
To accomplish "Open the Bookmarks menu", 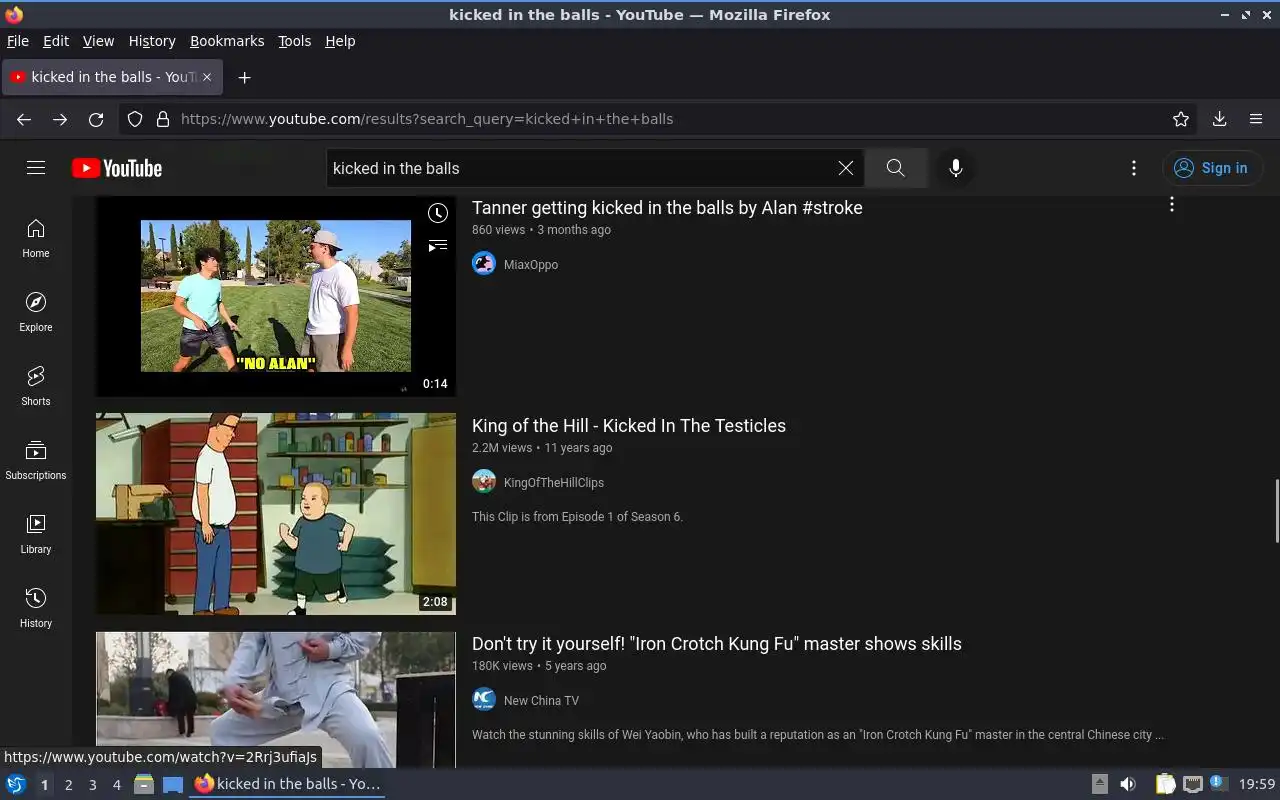I will coord(227,41).
